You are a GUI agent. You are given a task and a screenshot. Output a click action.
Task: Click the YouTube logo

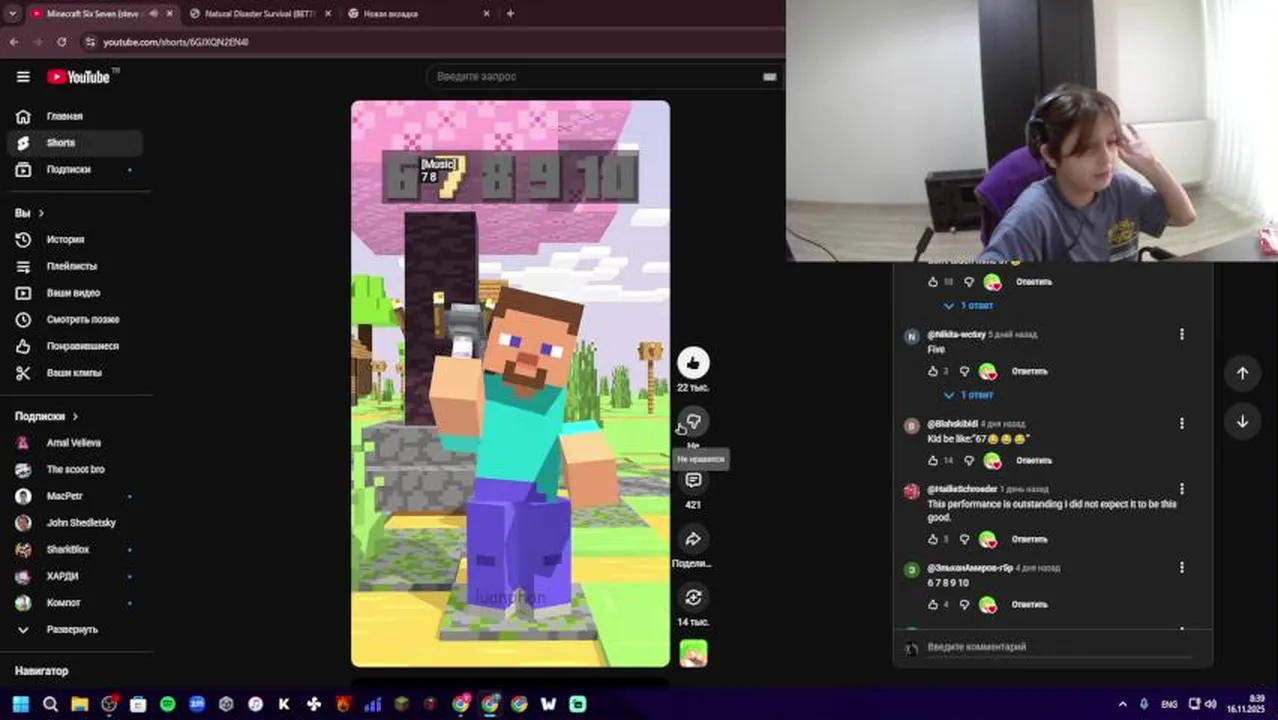(x=78, y=77)
